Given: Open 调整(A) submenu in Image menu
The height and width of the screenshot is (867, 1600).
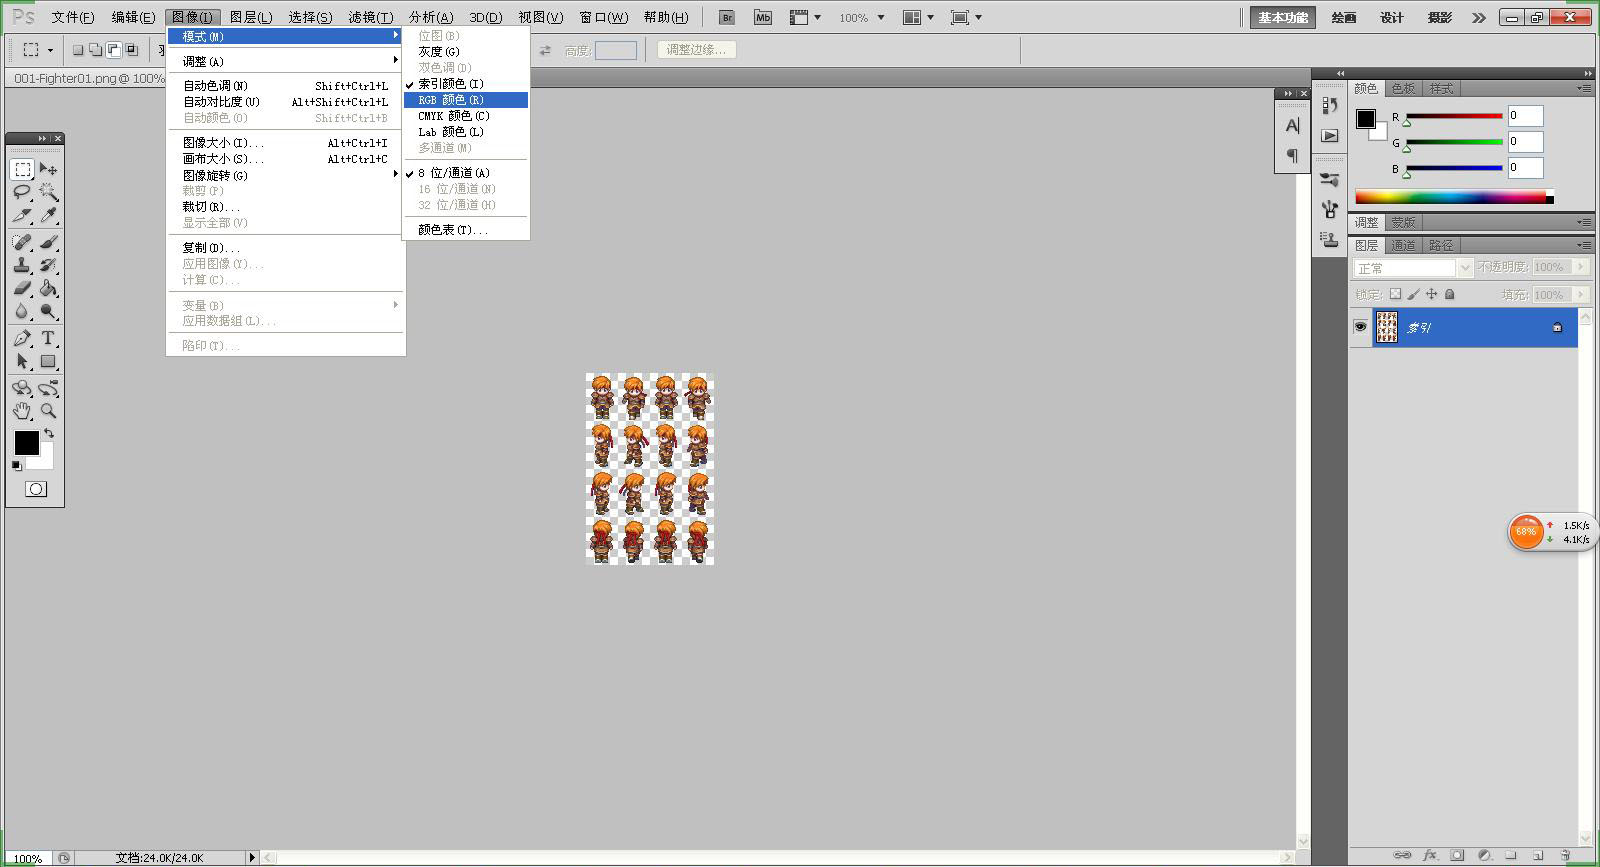Looking at the screenshot, I should 286,61.
